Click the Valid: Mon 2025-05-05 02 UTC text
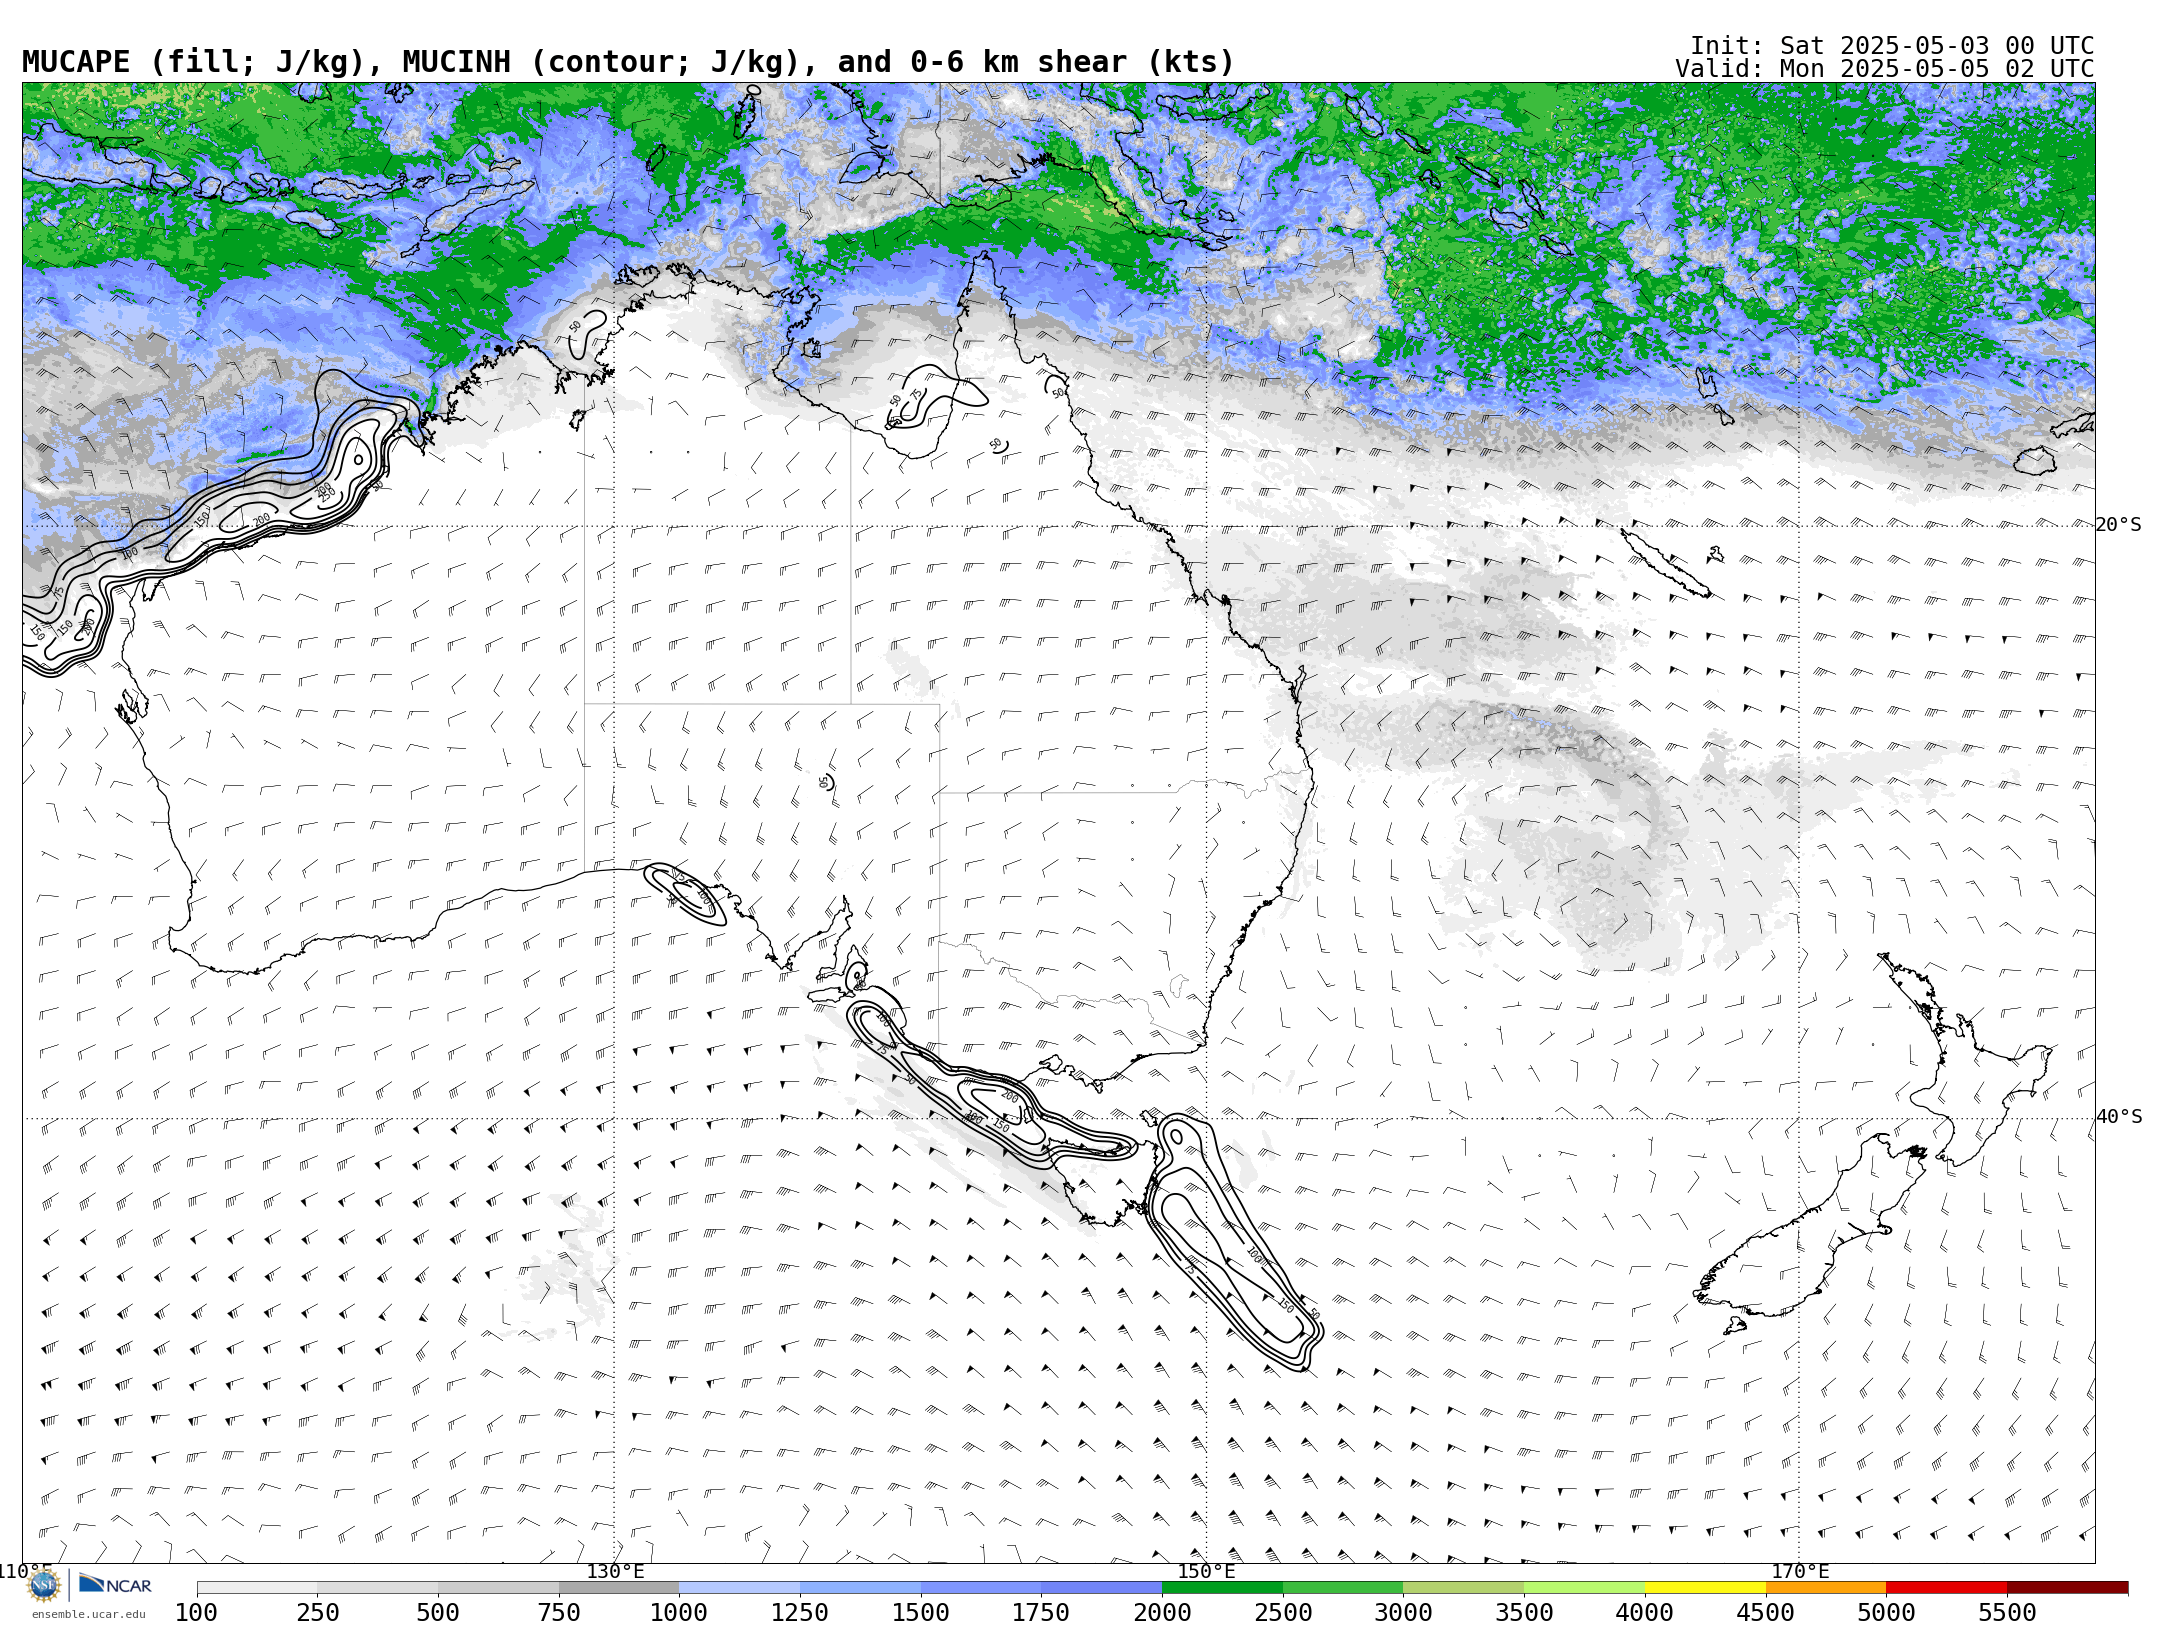2160x1626 pixels. coord(1885,69)
